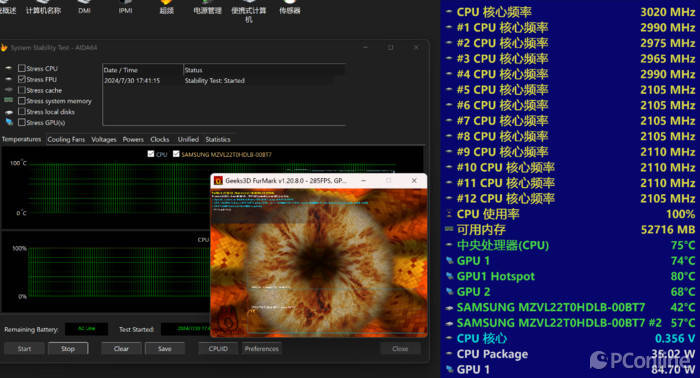Click the FurMark render preview
This screenshot has height=378, width=700.
319,262
